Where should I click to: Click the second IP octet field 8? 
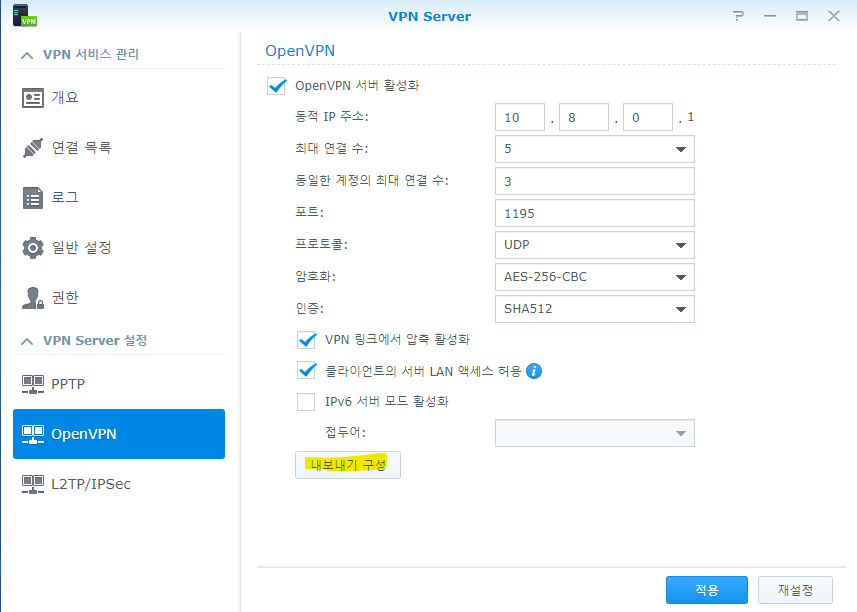tap(584, 117)
